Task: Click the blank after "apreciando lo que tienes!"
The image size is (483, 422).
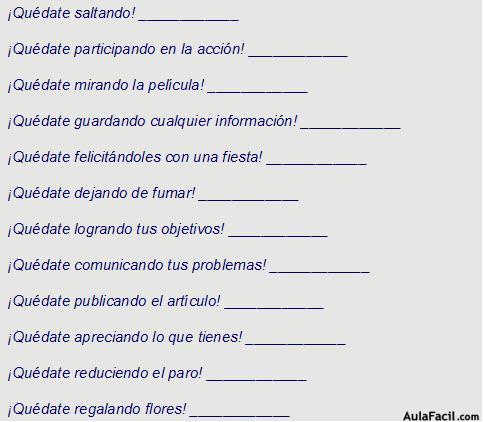Action: coord(295,341)
